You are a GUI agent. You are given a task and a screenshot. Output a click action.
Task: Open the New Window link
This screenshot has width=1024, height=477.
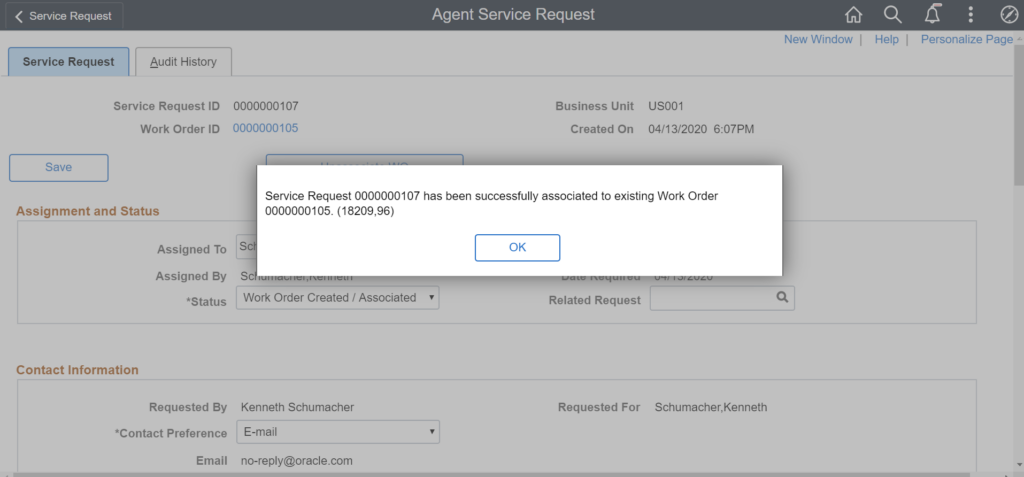click(818, 39)
